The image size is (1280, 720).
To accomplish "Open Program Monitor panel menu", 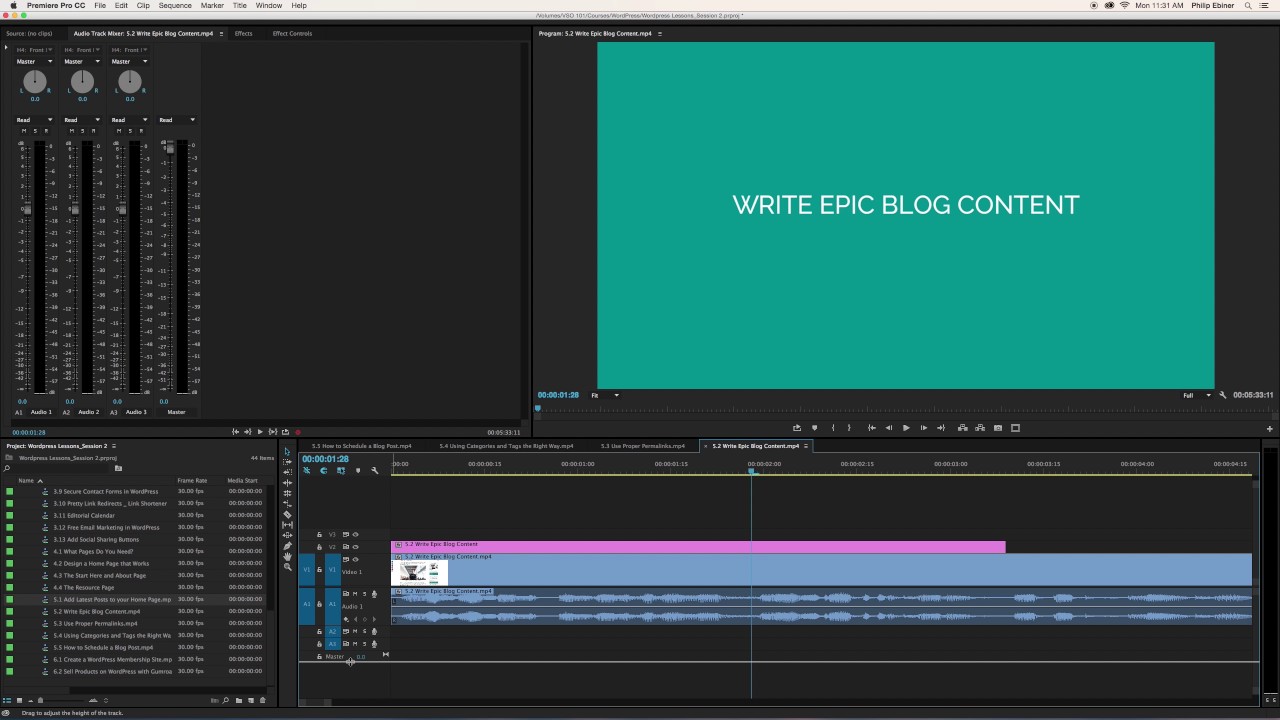I will coord(660,33).
